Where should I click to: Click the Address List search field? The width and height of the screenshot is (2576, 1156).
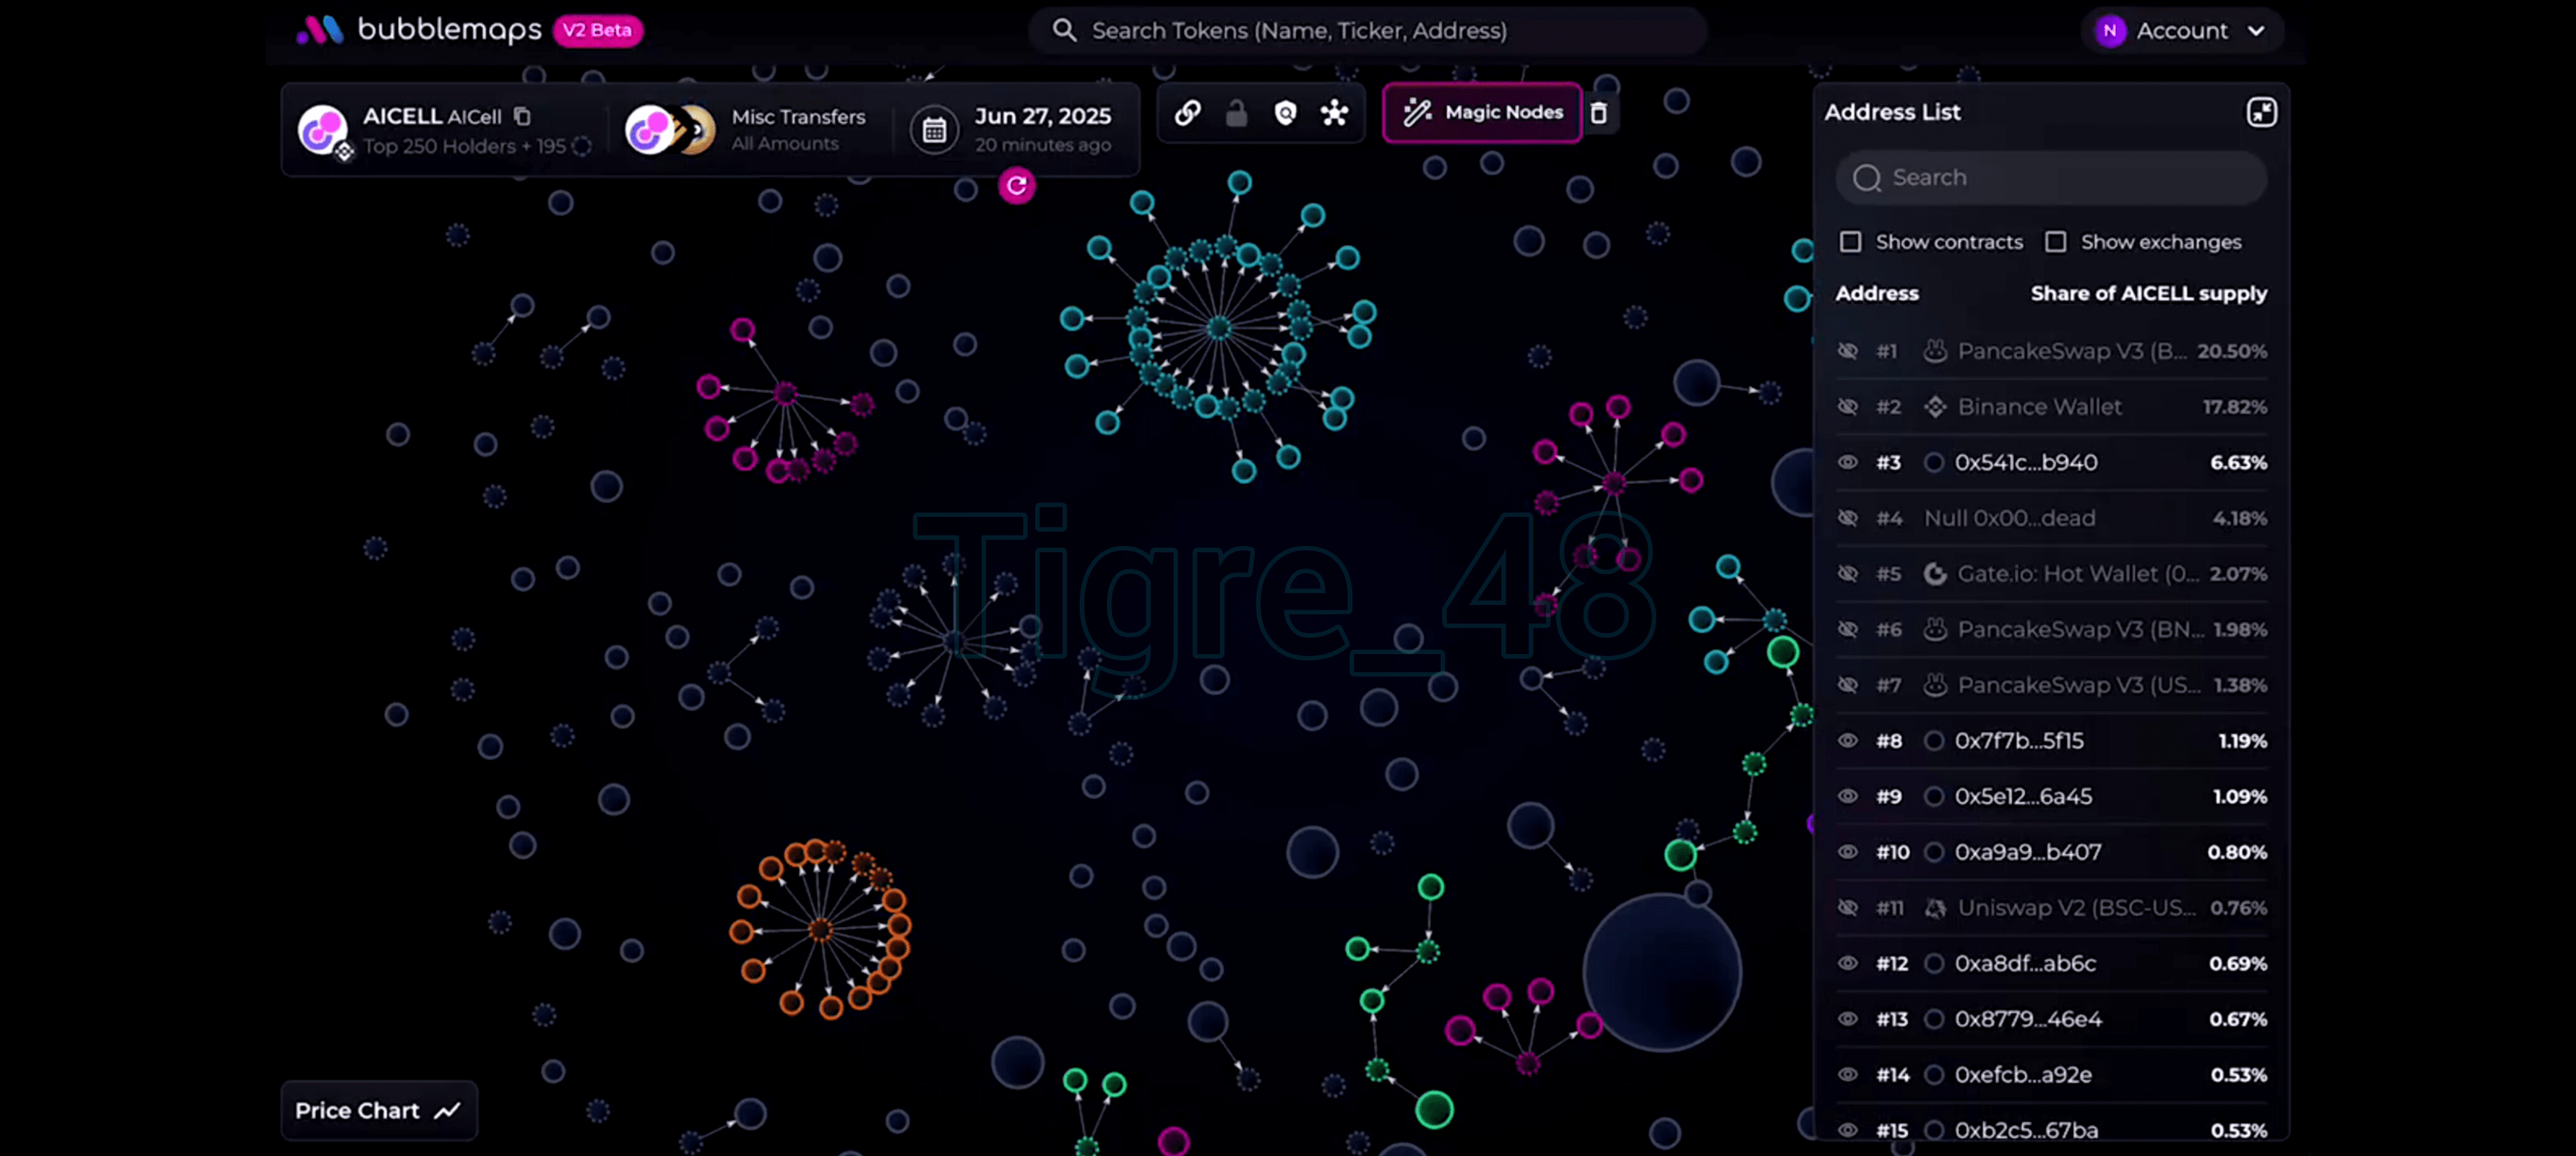pyautogui.click(x=2051, y=178)
